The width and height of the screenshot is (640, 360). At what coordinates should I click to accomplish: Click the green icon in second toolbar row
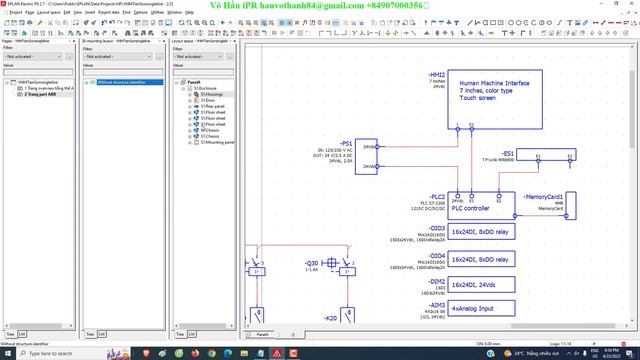pyautogui.click(x=24, y=33)
